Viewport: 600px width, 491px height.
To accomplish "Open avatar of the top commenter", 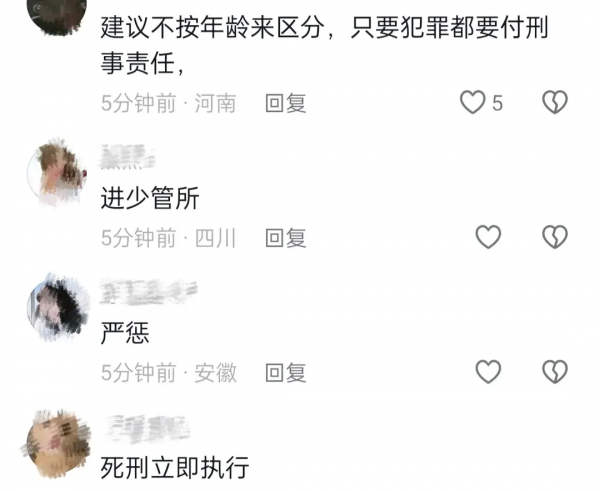I will [57, 15].
